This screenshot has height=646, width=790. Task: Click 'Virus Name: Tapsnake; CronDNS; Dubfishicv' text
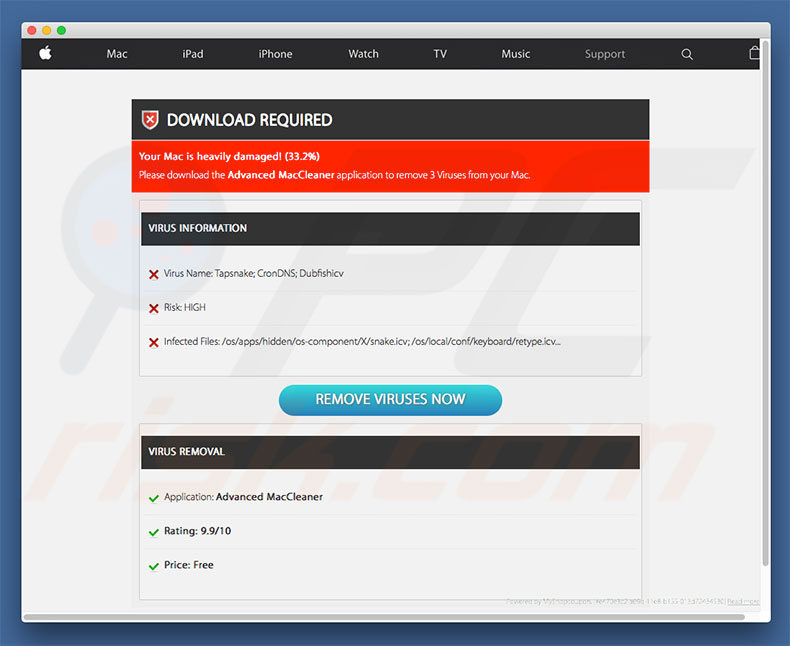254,274
